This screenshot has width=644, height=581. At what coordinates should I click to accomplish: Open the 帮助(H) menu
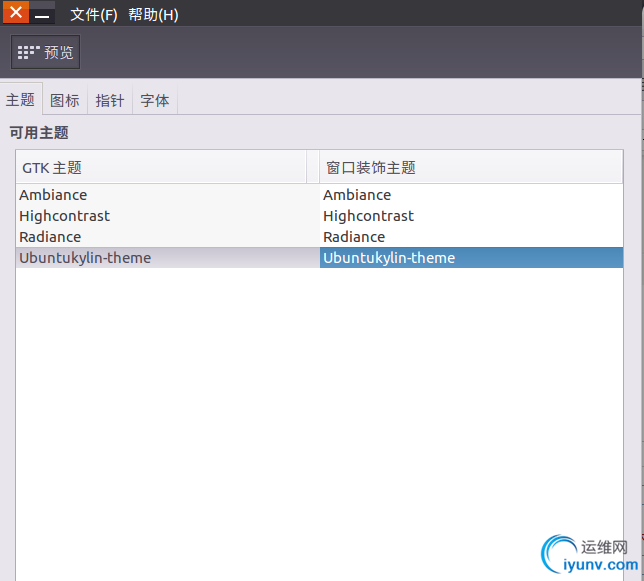coord(153,15)
